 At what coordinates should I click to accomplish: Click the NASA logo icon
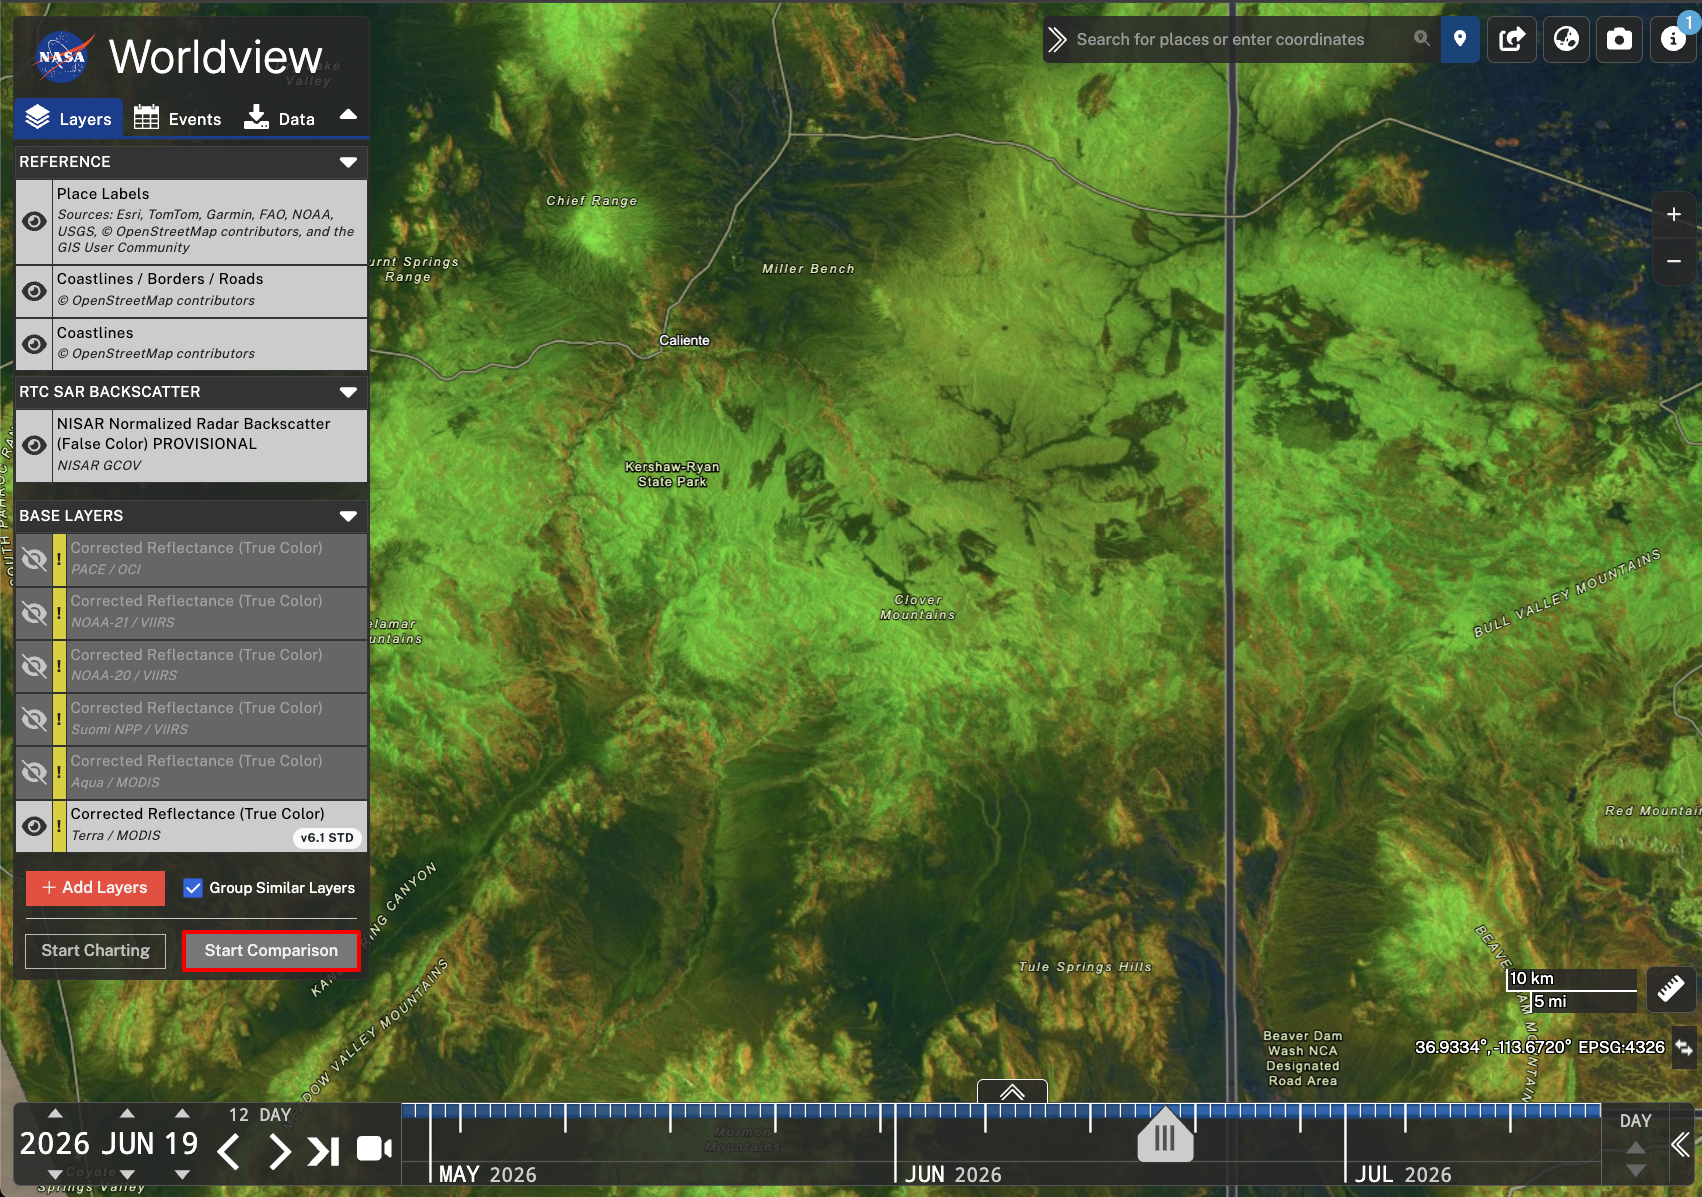coord(63,58)
